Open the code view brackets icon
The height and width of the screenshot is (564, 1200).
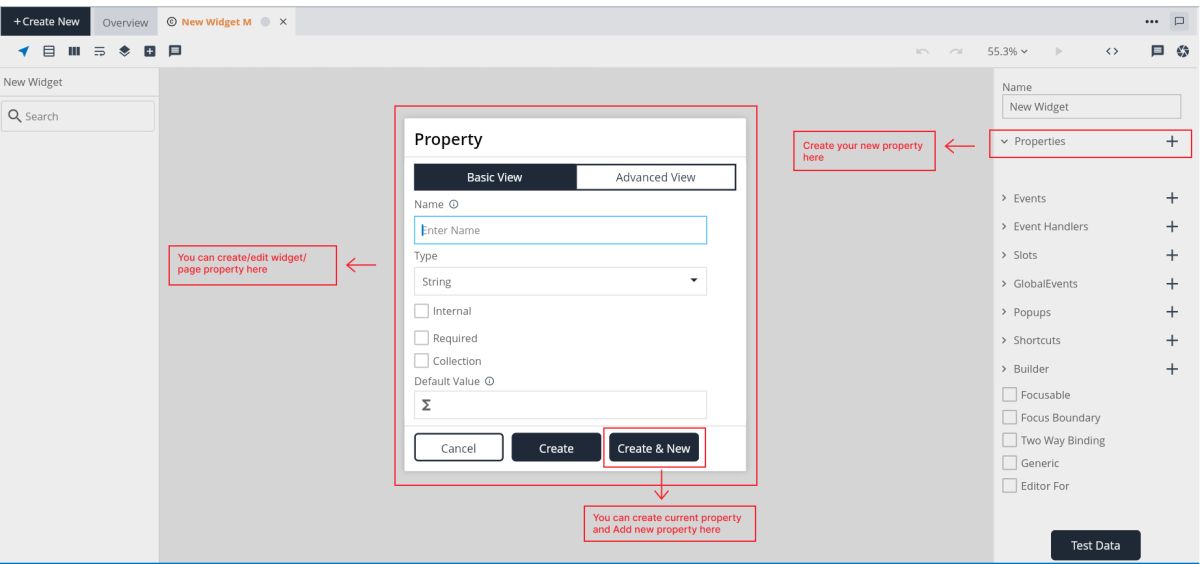pos(1112,51)
